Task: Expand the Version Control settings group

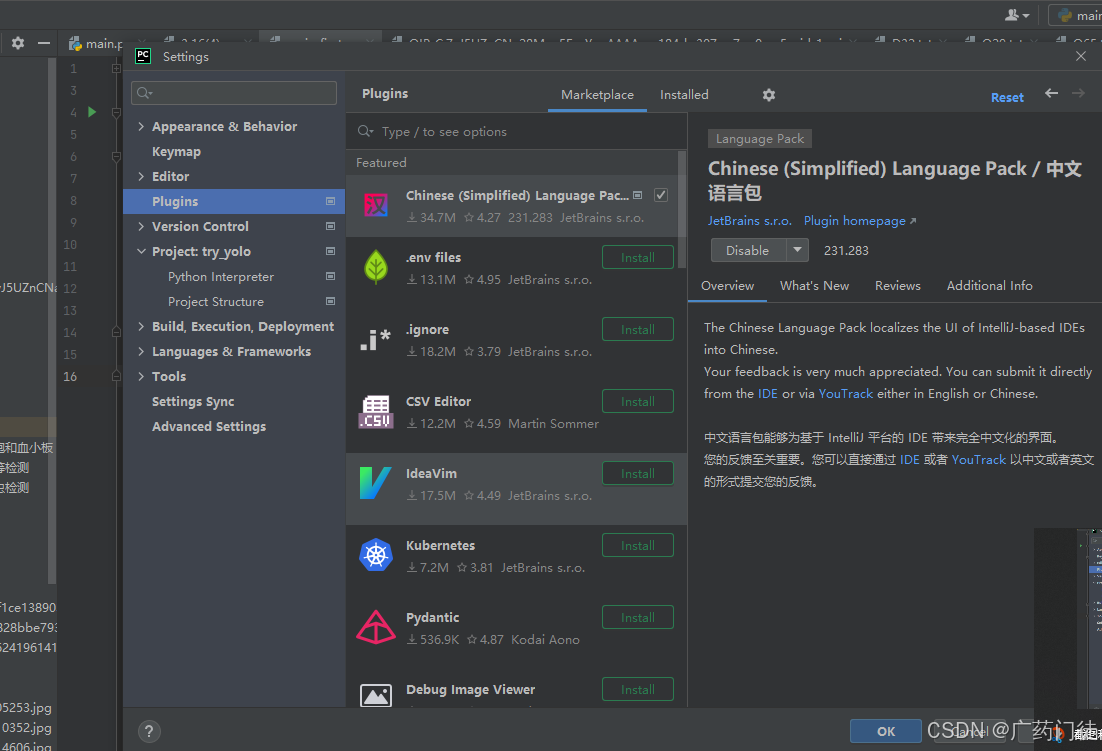Action: tap(141, 226)
